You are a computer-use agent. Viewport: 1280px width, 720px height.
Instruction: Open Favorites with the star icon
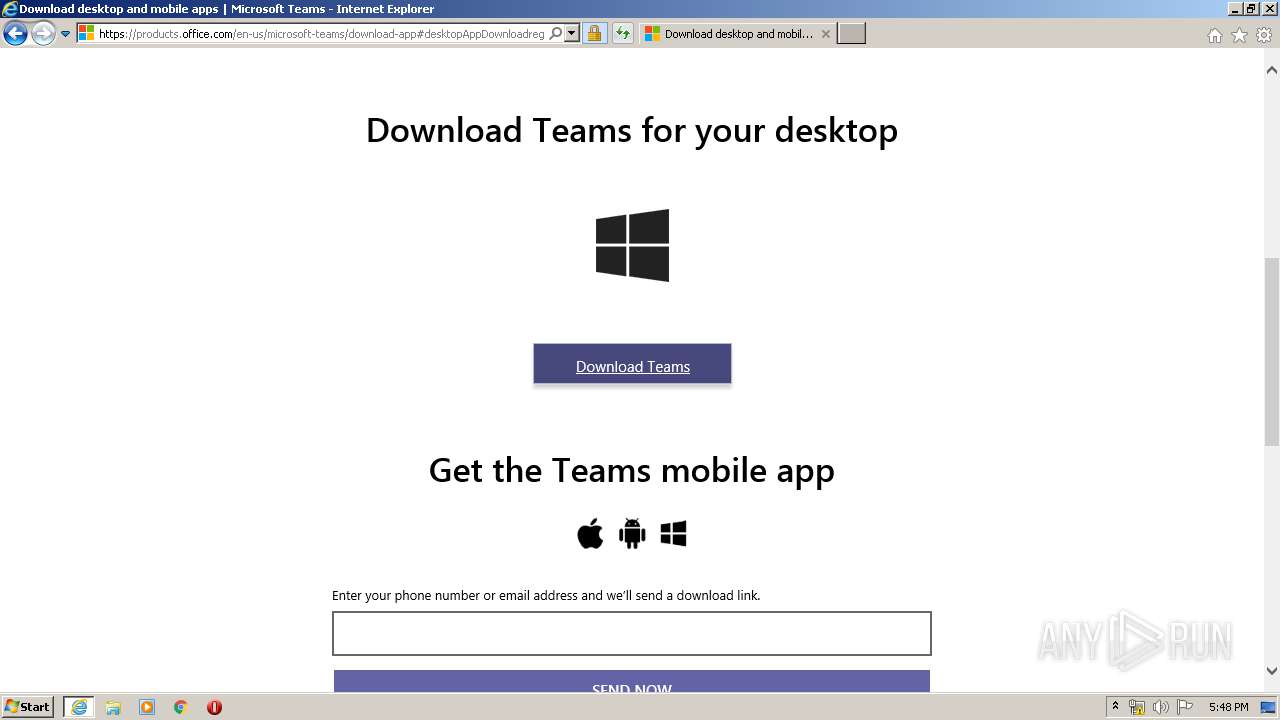point(1239,35)
